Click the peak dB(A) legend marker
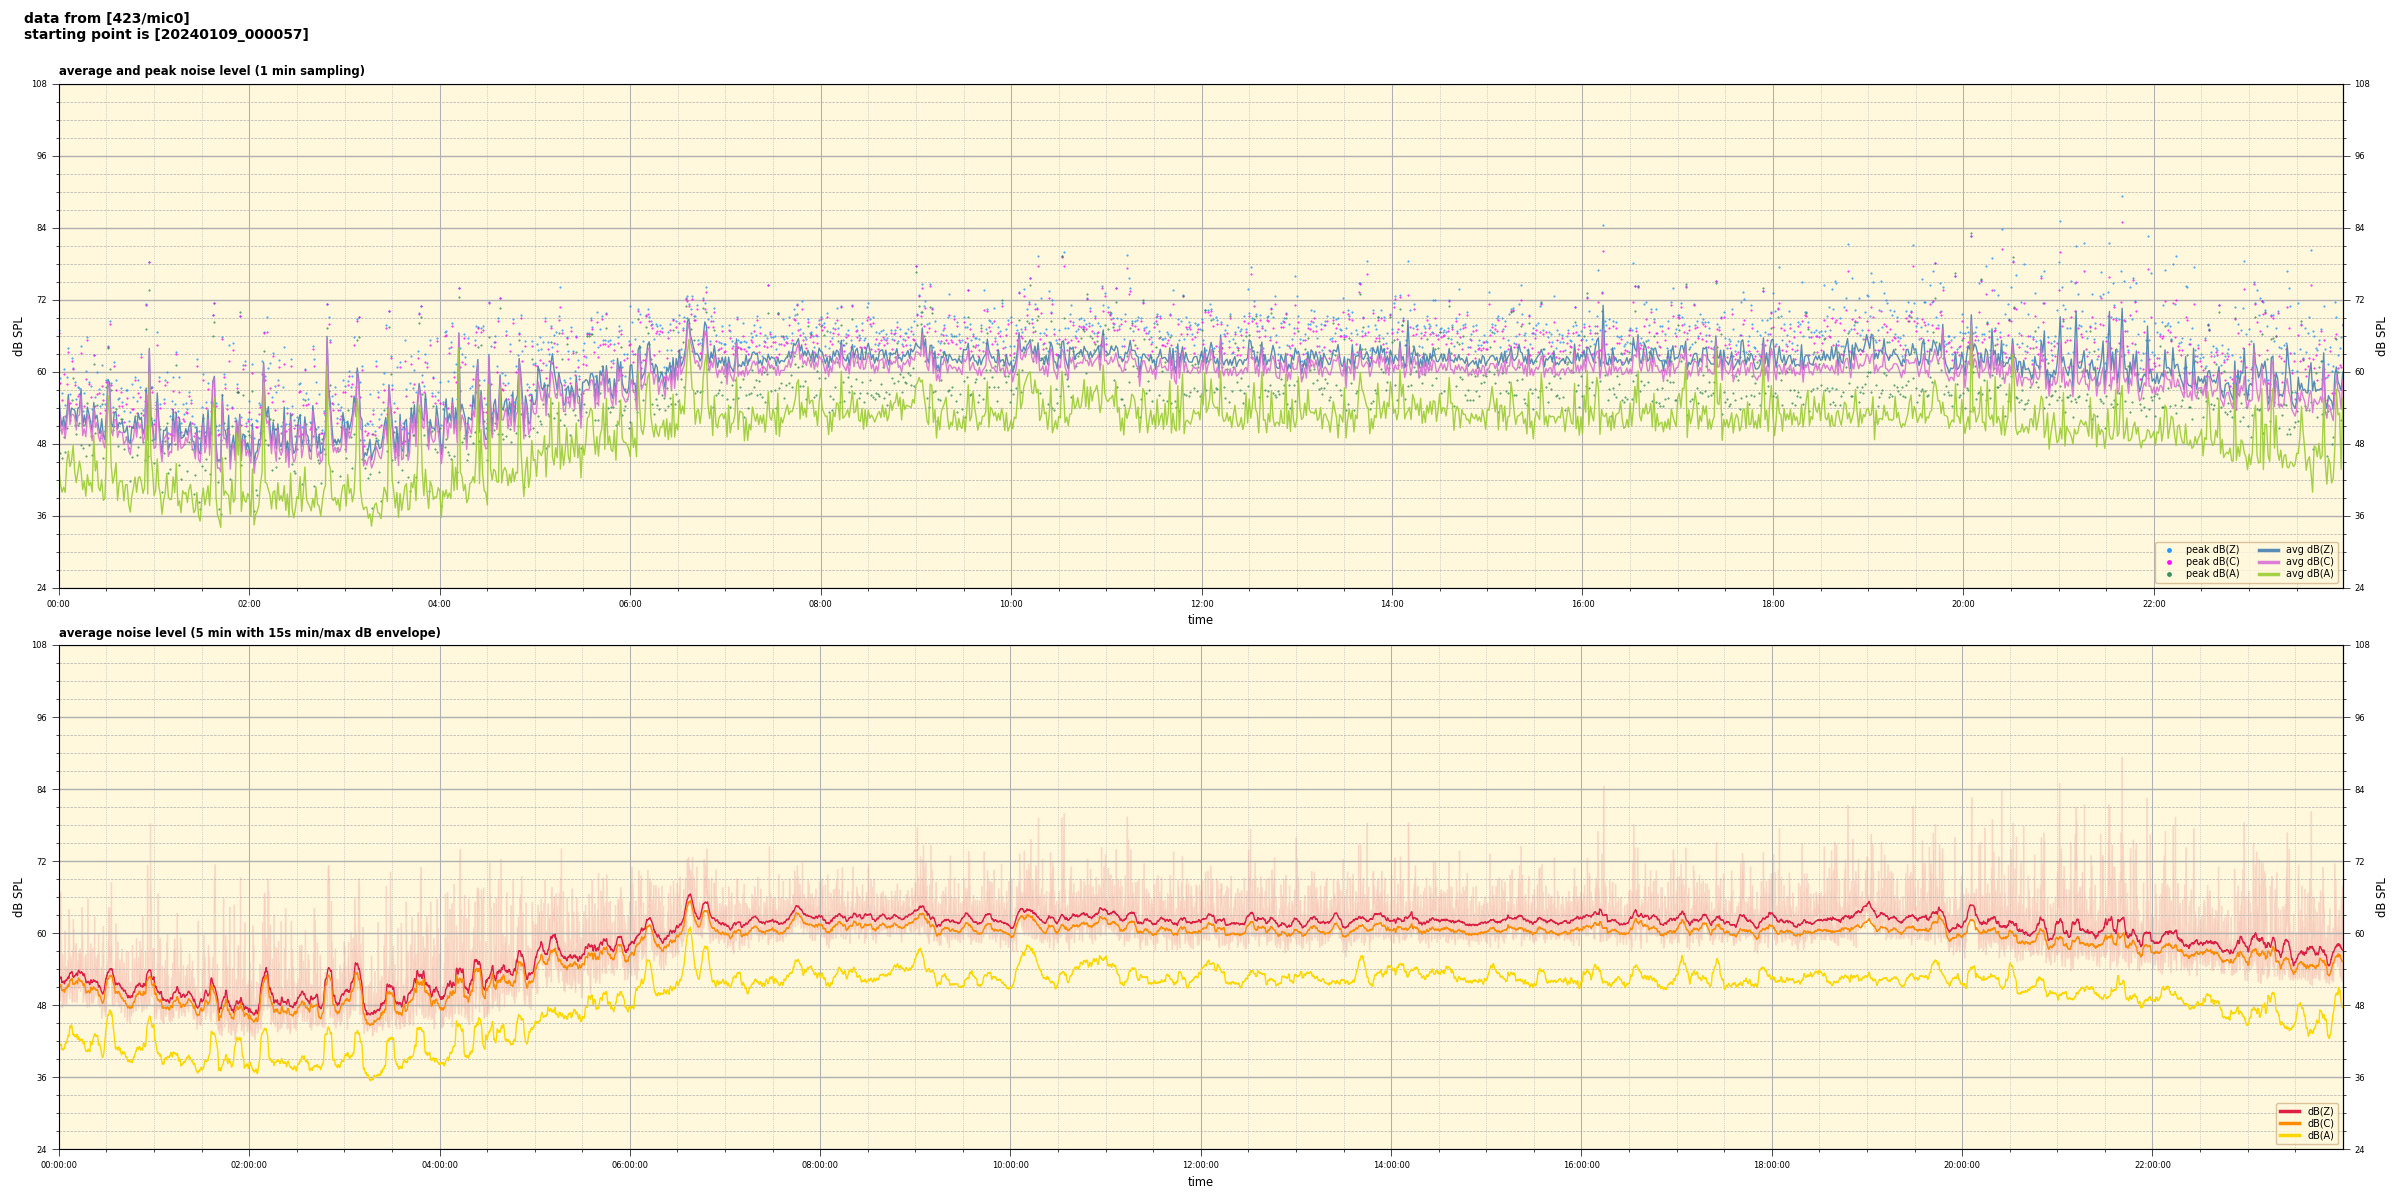The image size is (2400, 1200). [x=2169, y=574]
